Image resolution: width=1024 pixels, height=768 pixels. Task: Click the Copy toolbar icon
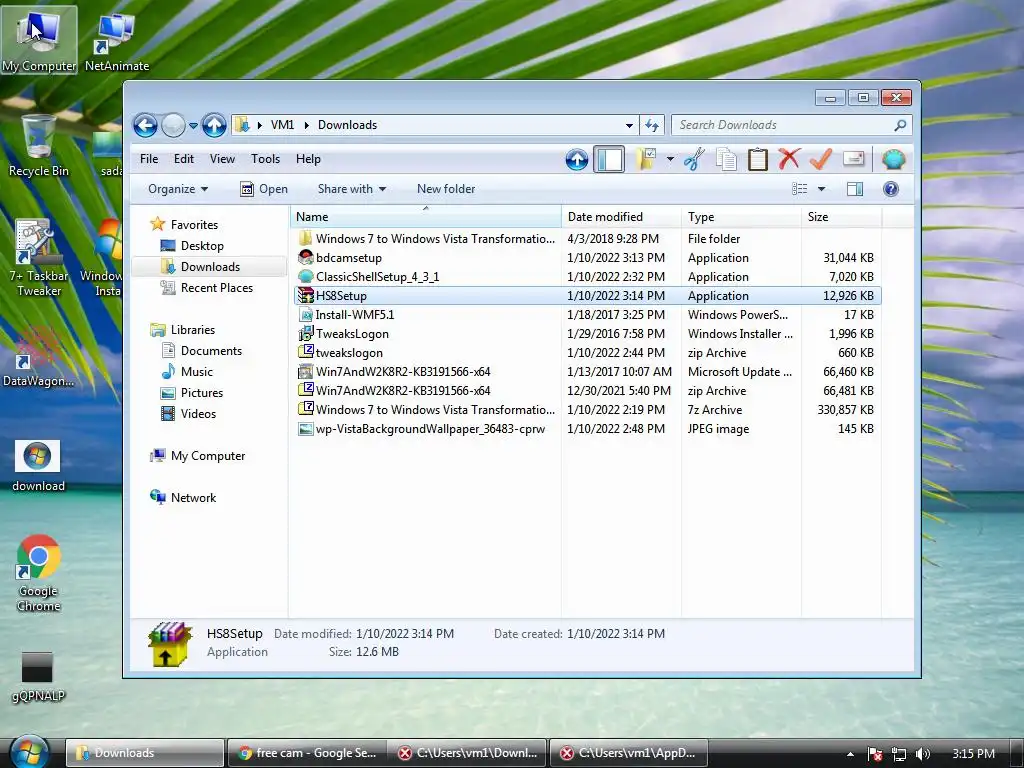(x=726, y=159)
